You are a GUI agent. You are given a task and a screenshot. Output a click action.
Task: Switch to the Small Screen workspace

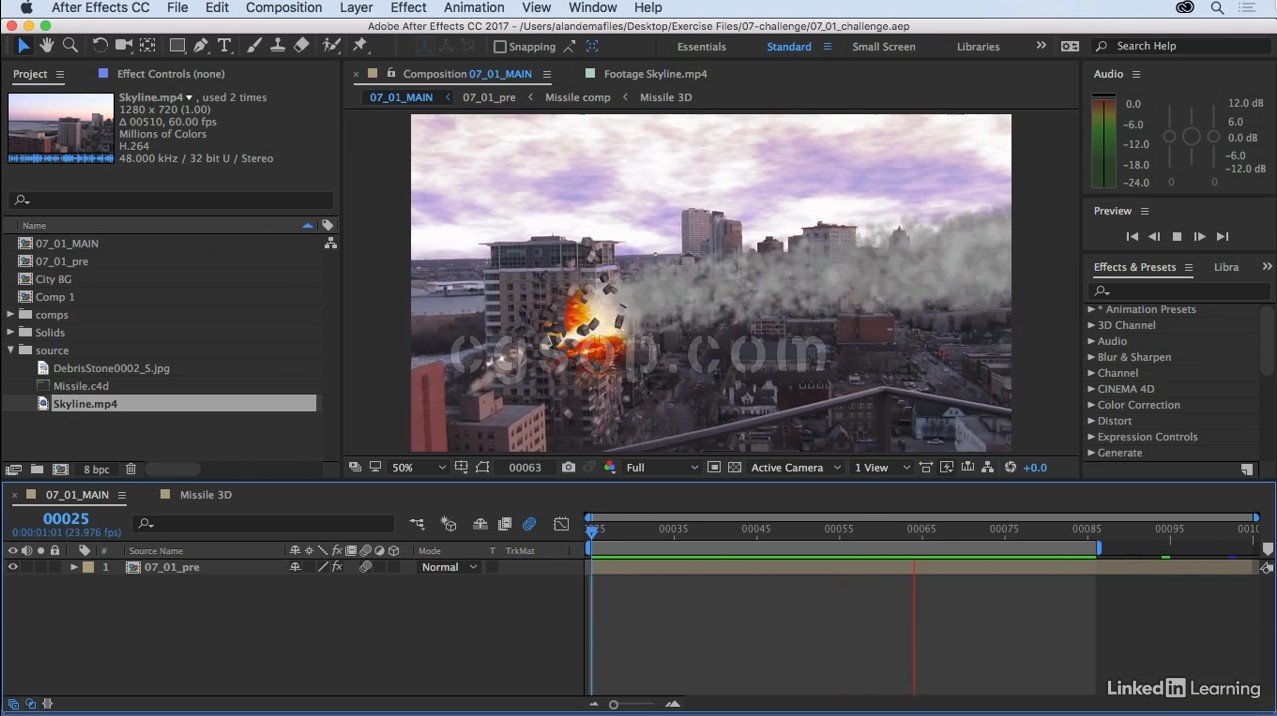883,46
